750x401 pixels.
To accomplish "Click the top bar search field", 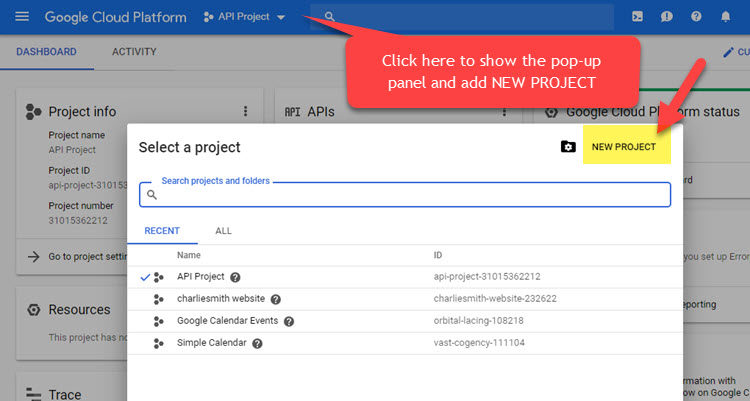I will 462,17.
